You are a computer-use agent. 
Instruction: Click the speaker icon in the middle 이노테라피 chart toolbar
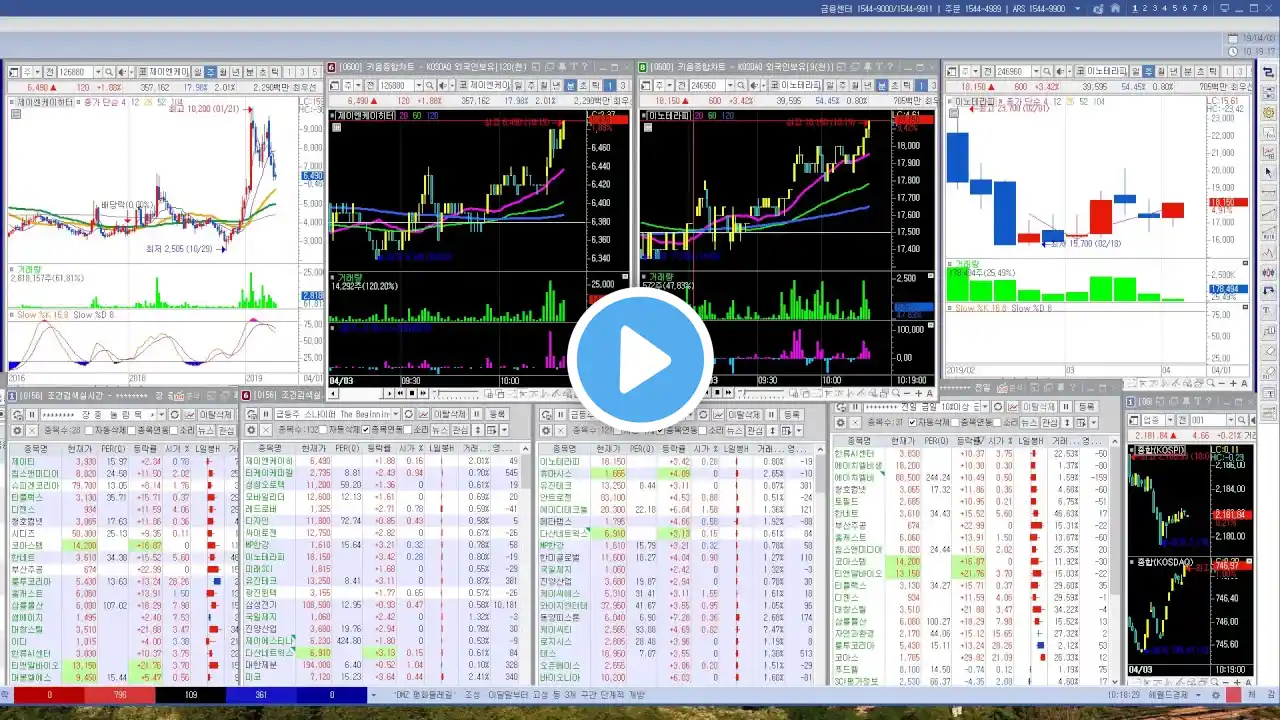[756, 85]
